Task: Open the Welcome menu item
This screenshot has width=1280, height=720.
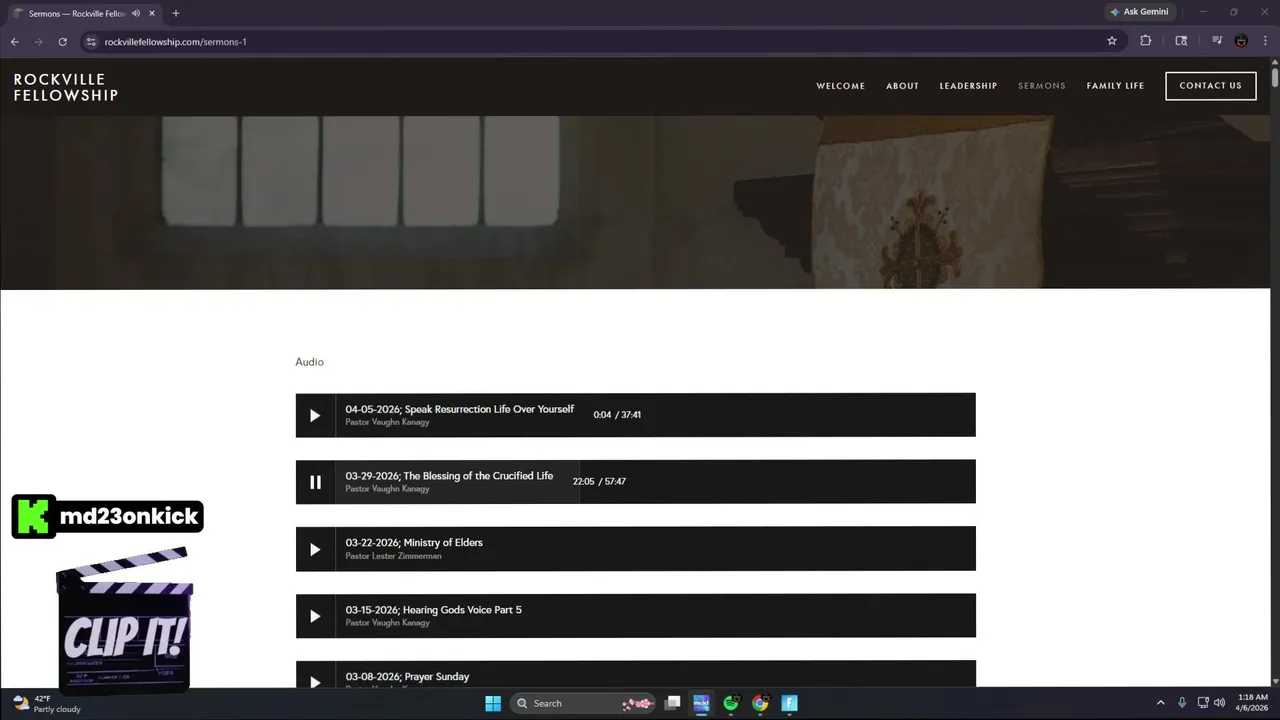Action: tap(840, 86)
